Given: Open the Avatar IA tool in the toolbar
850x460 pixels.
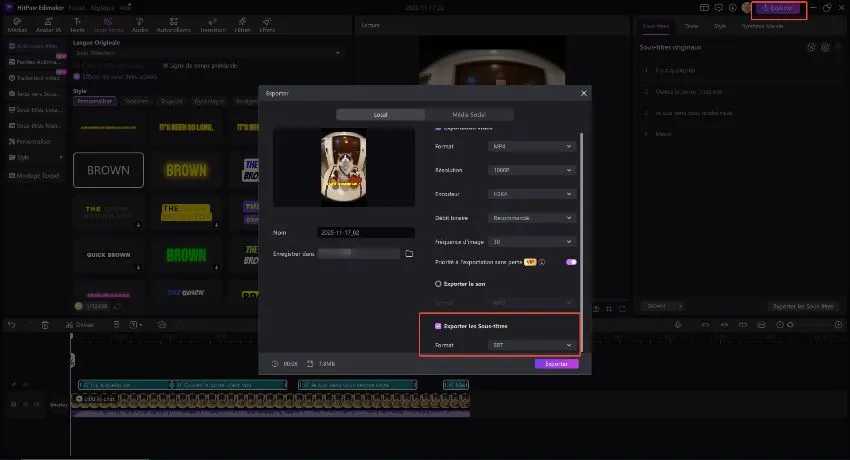Looking at the screenshot, I should pyautogui.click(x=47, y=27).
